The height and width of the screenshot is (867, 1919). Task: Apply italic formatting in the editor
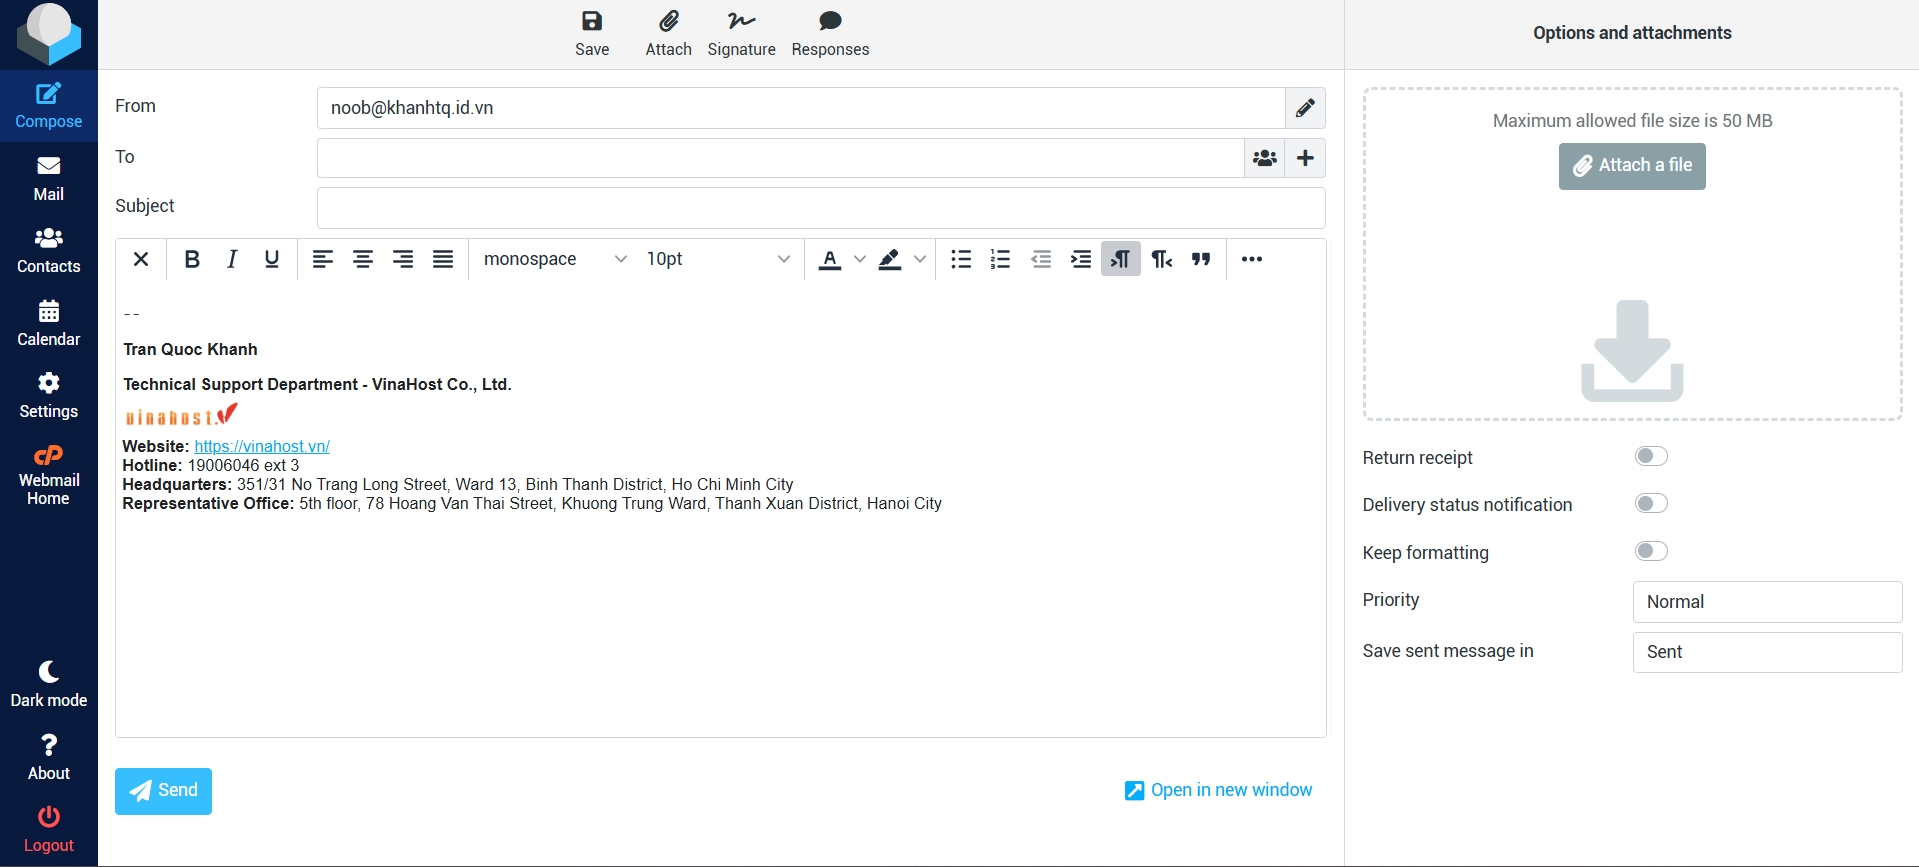[232, 260]
